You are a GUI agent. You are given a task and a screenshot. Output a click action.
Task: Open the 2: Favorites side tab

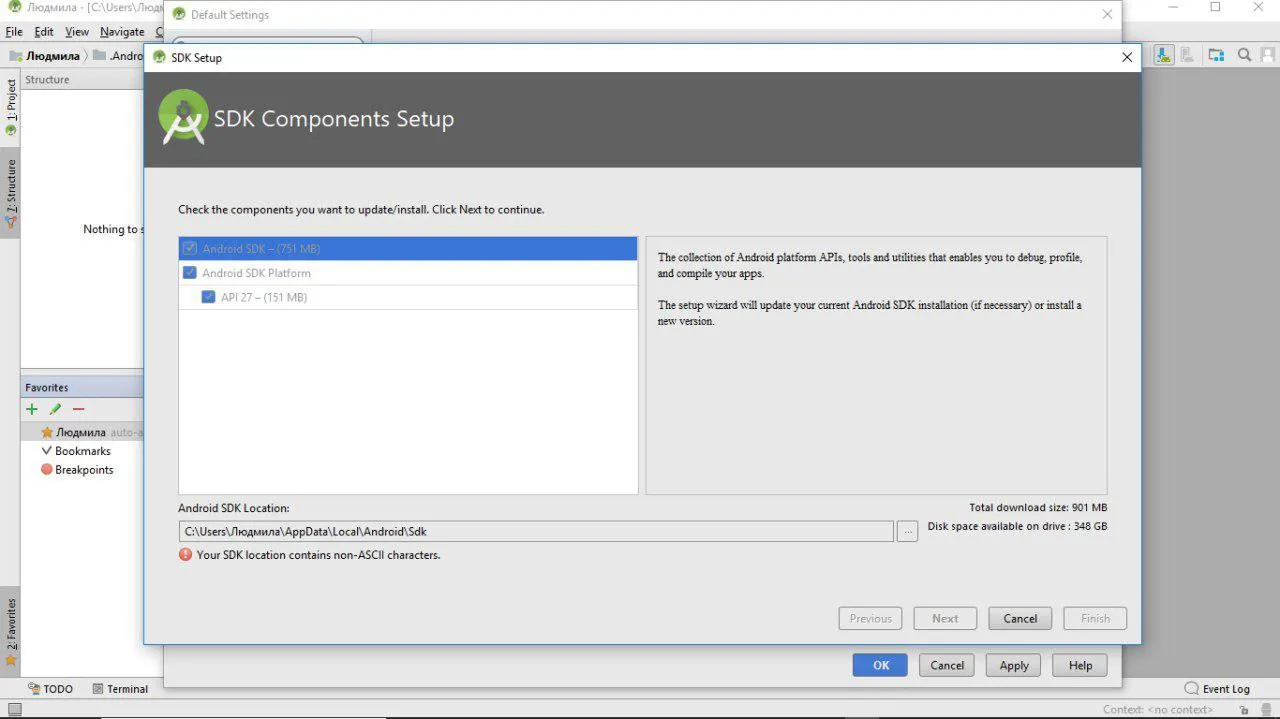(11, 632)
